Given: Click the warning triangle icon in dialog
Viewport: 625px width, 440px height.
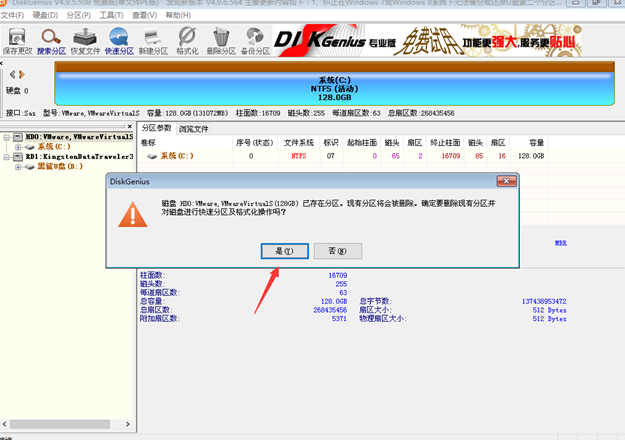Looking at the screenshot, I should (133, 215).
